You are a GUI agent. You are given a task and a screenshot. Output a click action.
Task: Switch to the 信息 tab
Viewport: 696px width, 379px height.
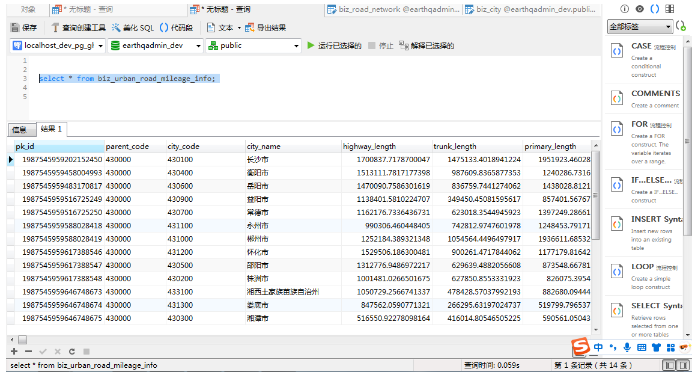21,130
